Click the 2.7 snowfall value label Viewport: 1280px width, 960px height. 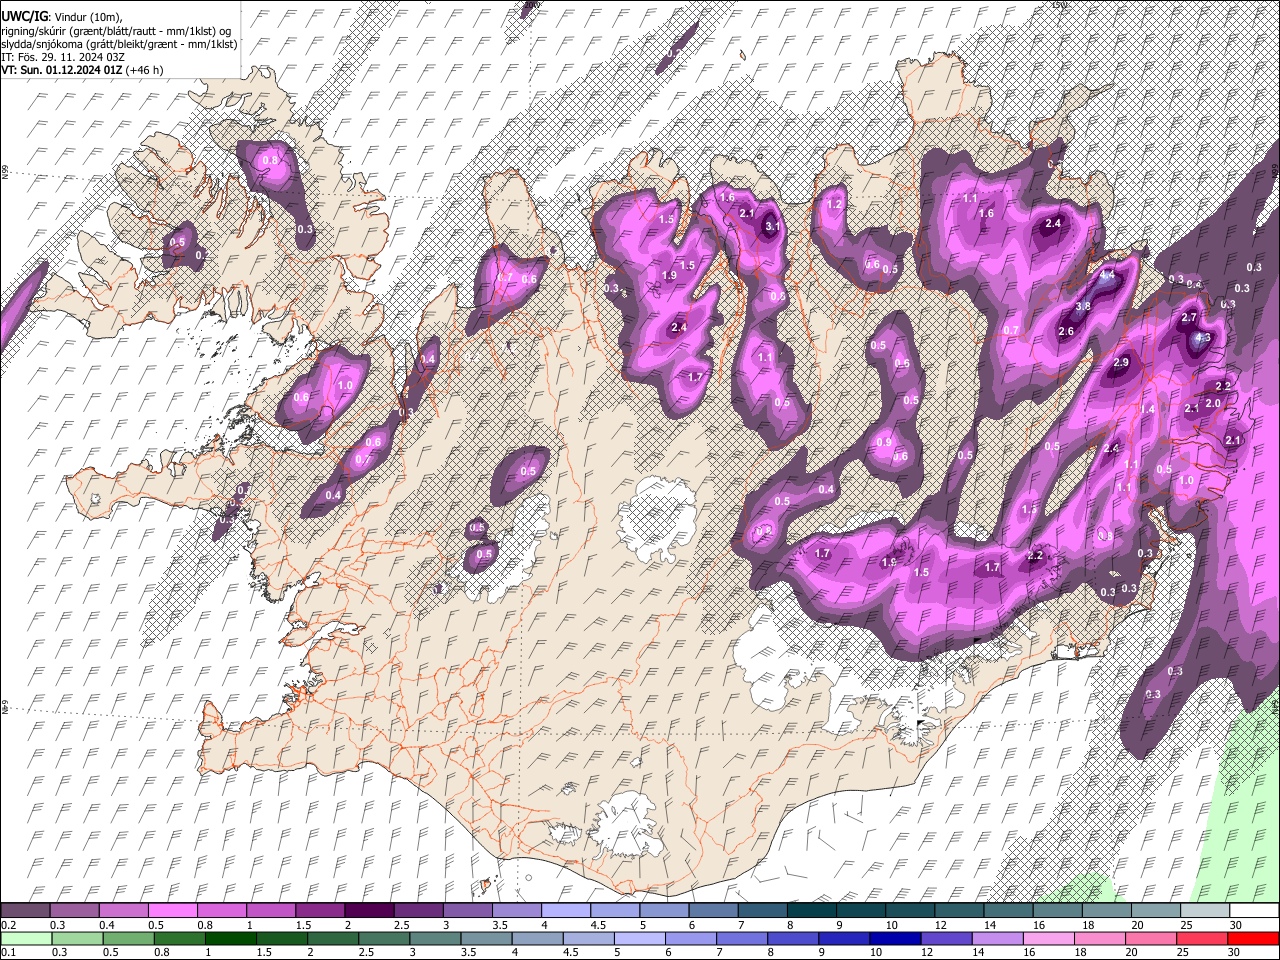1189,318
